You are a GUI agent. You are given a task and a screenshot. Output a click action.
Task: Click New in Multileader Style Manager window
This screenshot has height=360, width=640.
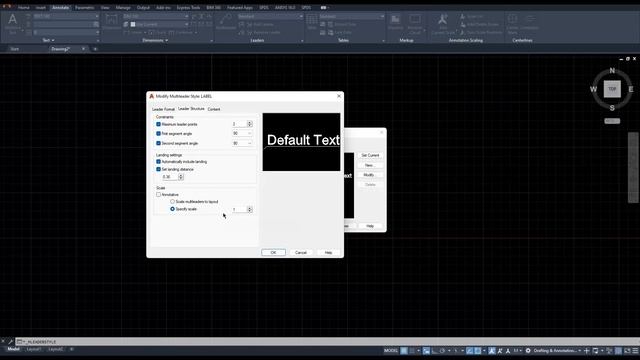pos(370,165)
